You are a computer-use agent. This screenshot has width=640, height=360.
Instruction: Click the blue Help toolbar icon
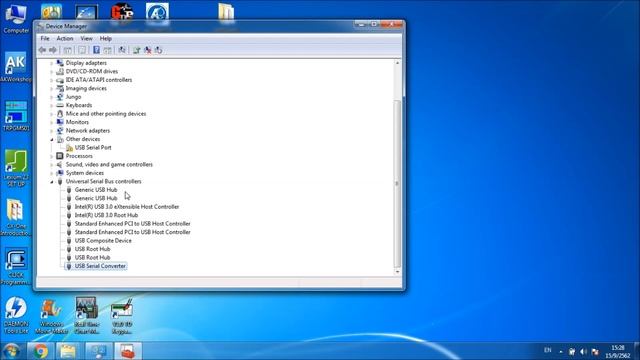click(96, 50)
